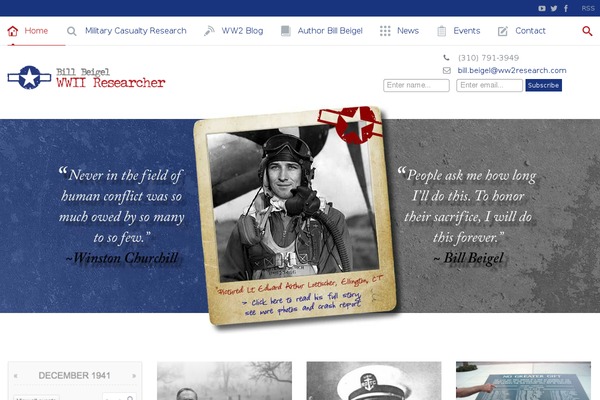Open site search with red magnifier icon
Screen dimensions: 600x400
(x=587, y=31)
